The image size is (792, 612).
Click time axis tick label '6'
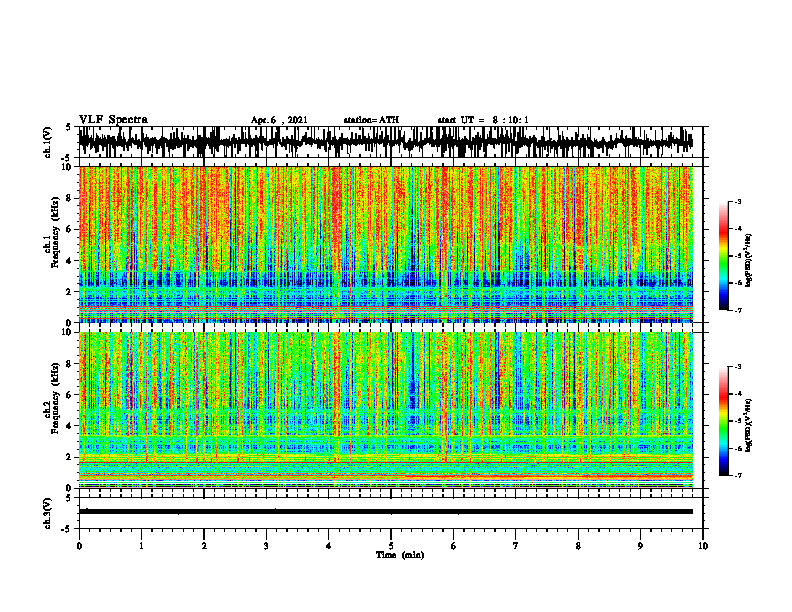click(453, 546)
